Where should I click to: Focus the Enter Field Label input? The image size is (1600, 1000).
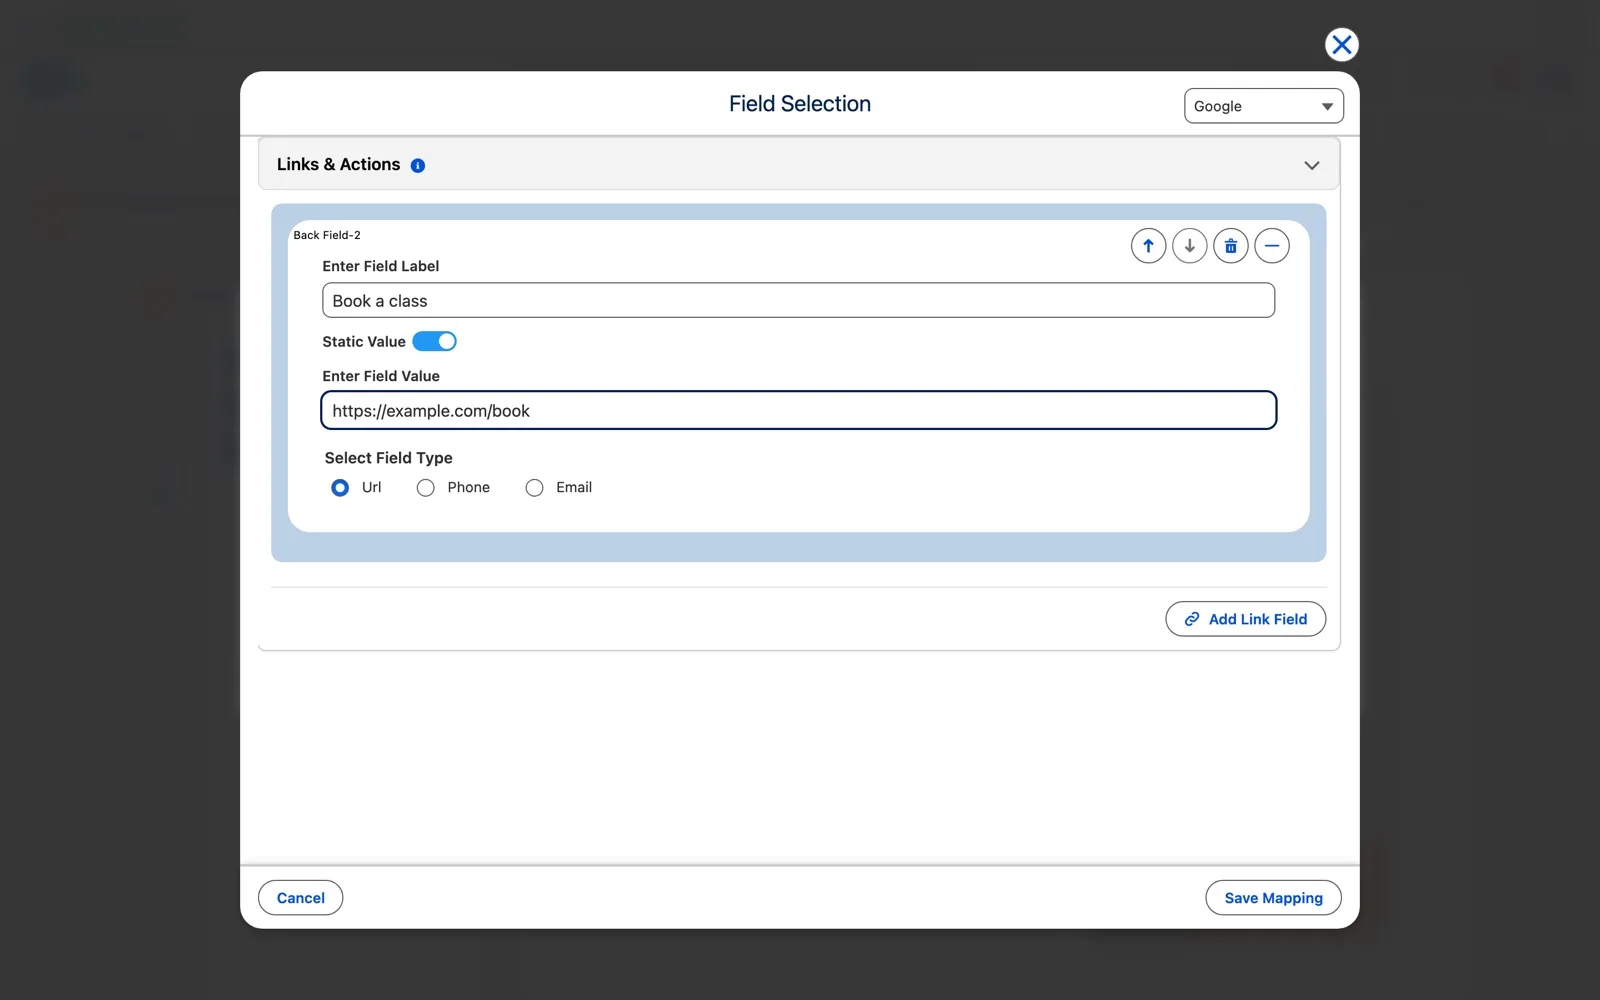798,301
